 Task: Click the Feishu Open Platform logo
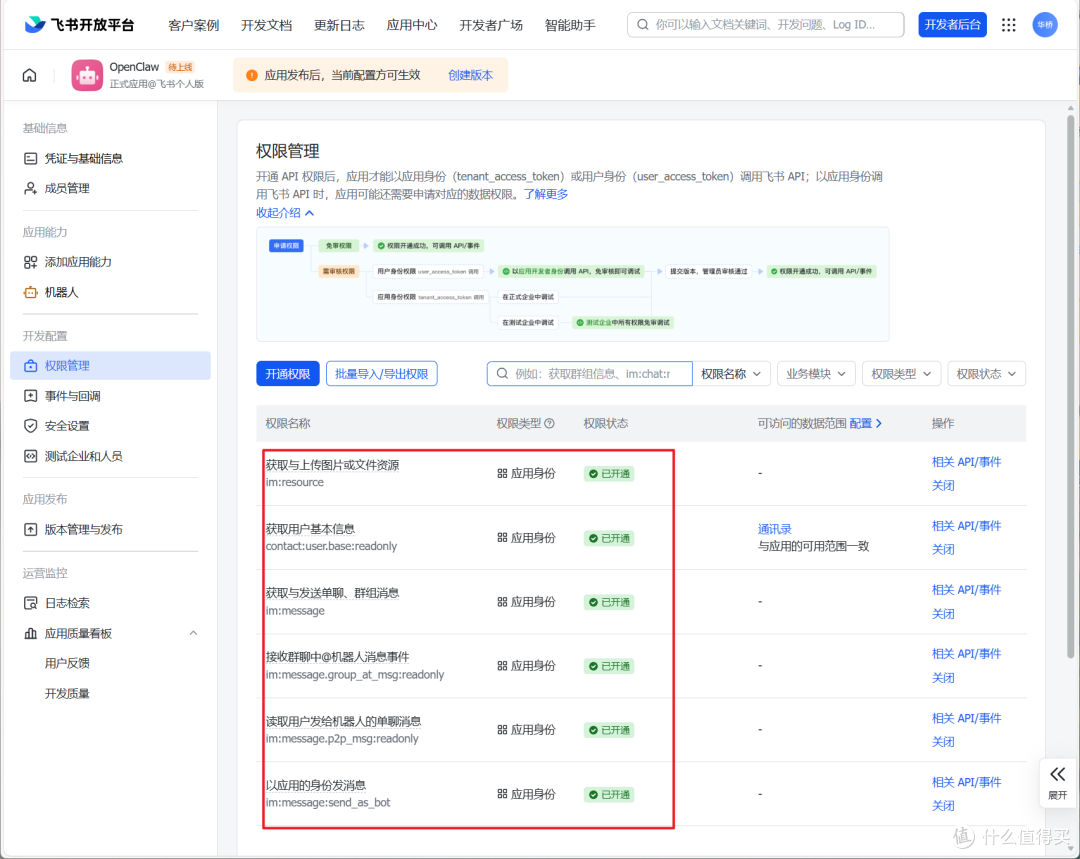(x=79, y=25)
